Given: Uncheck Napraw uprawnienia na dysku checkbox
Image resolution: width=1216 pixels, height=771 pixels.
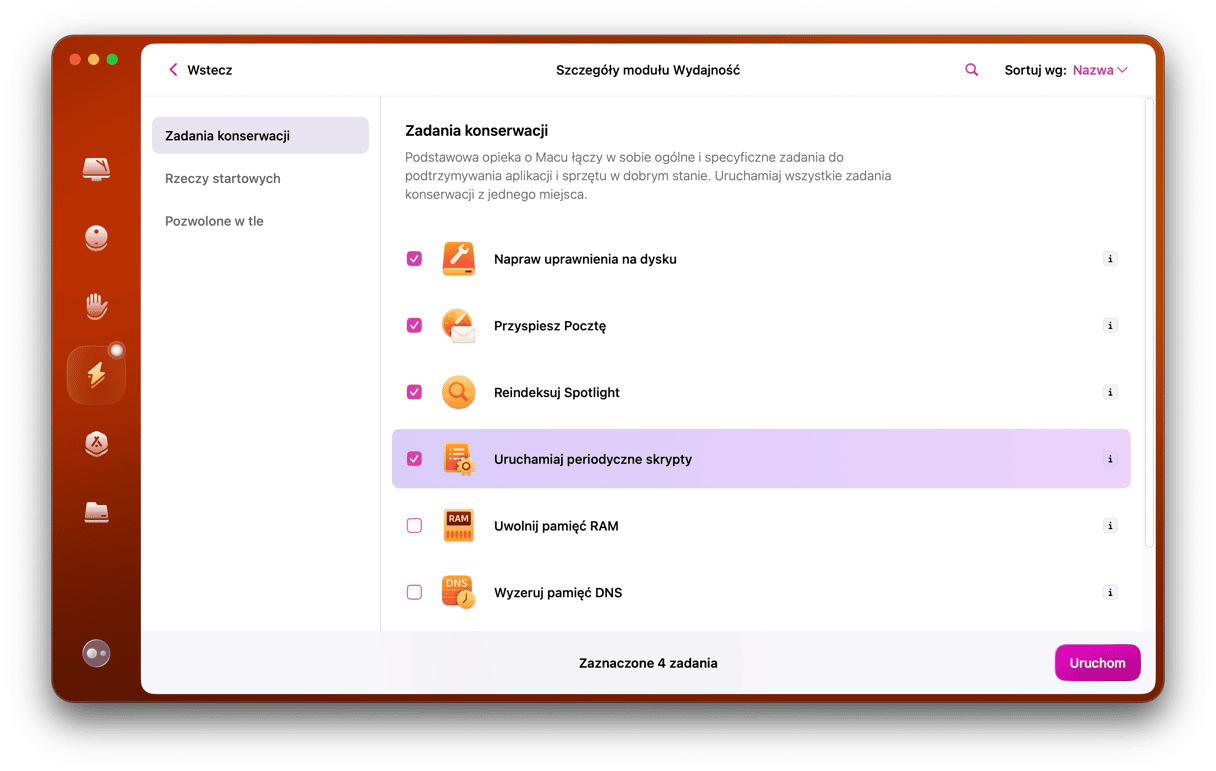Looking at the screenshot, I should pyautogui.click(x=414, y=259).
